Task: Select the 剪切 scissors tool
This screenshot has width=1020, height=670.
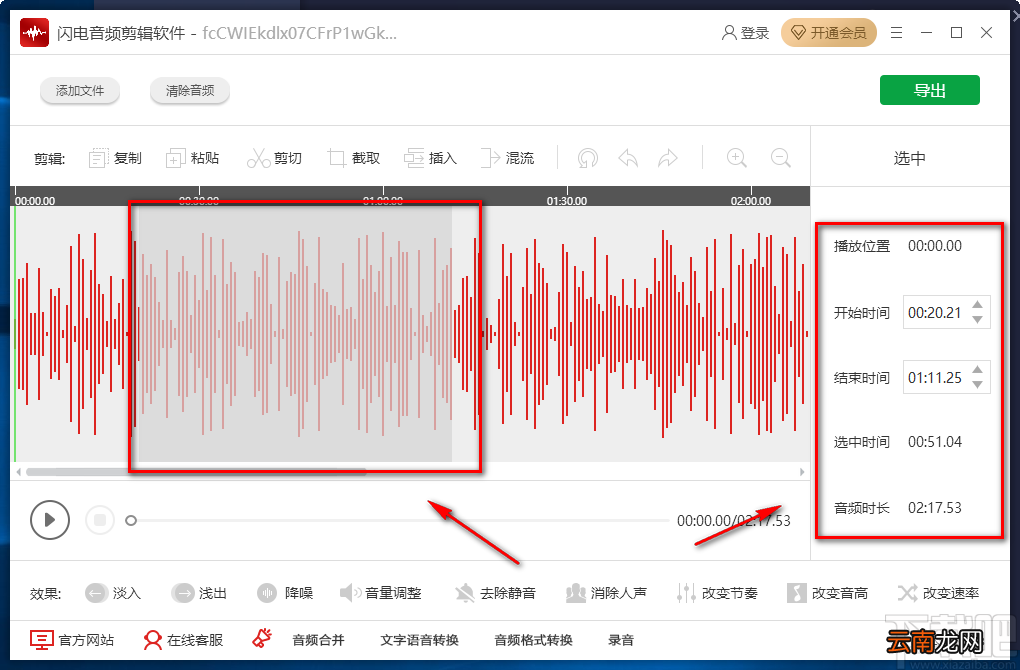Action: (x=274, y=158)
